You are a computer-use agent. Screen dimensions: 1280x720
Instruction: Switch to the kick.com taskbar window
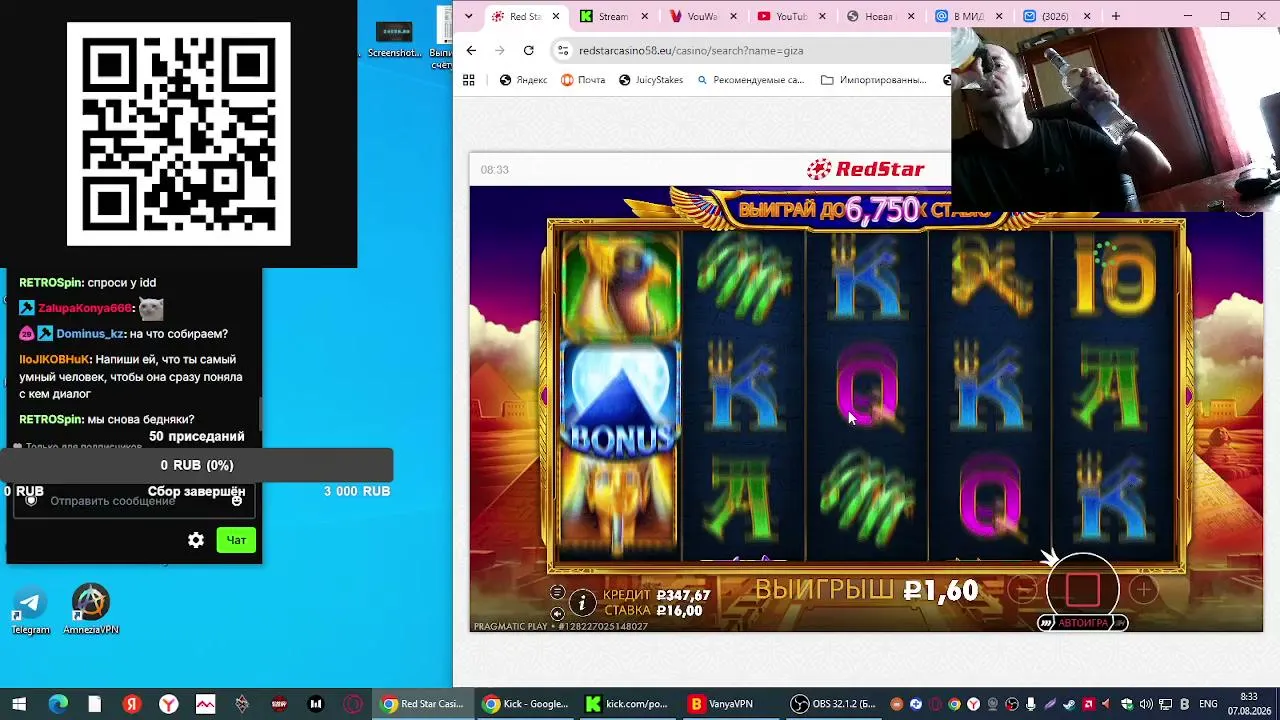pos(626,704)
